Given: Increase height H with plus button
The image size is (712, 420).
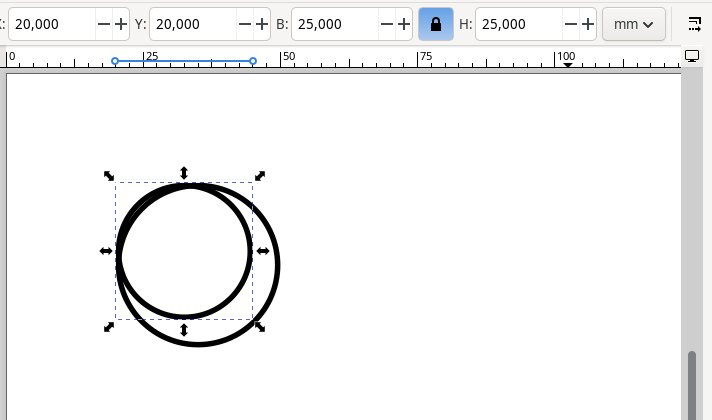Looking at the screenshot, I should pyautogui.click(x=588, y=24).
